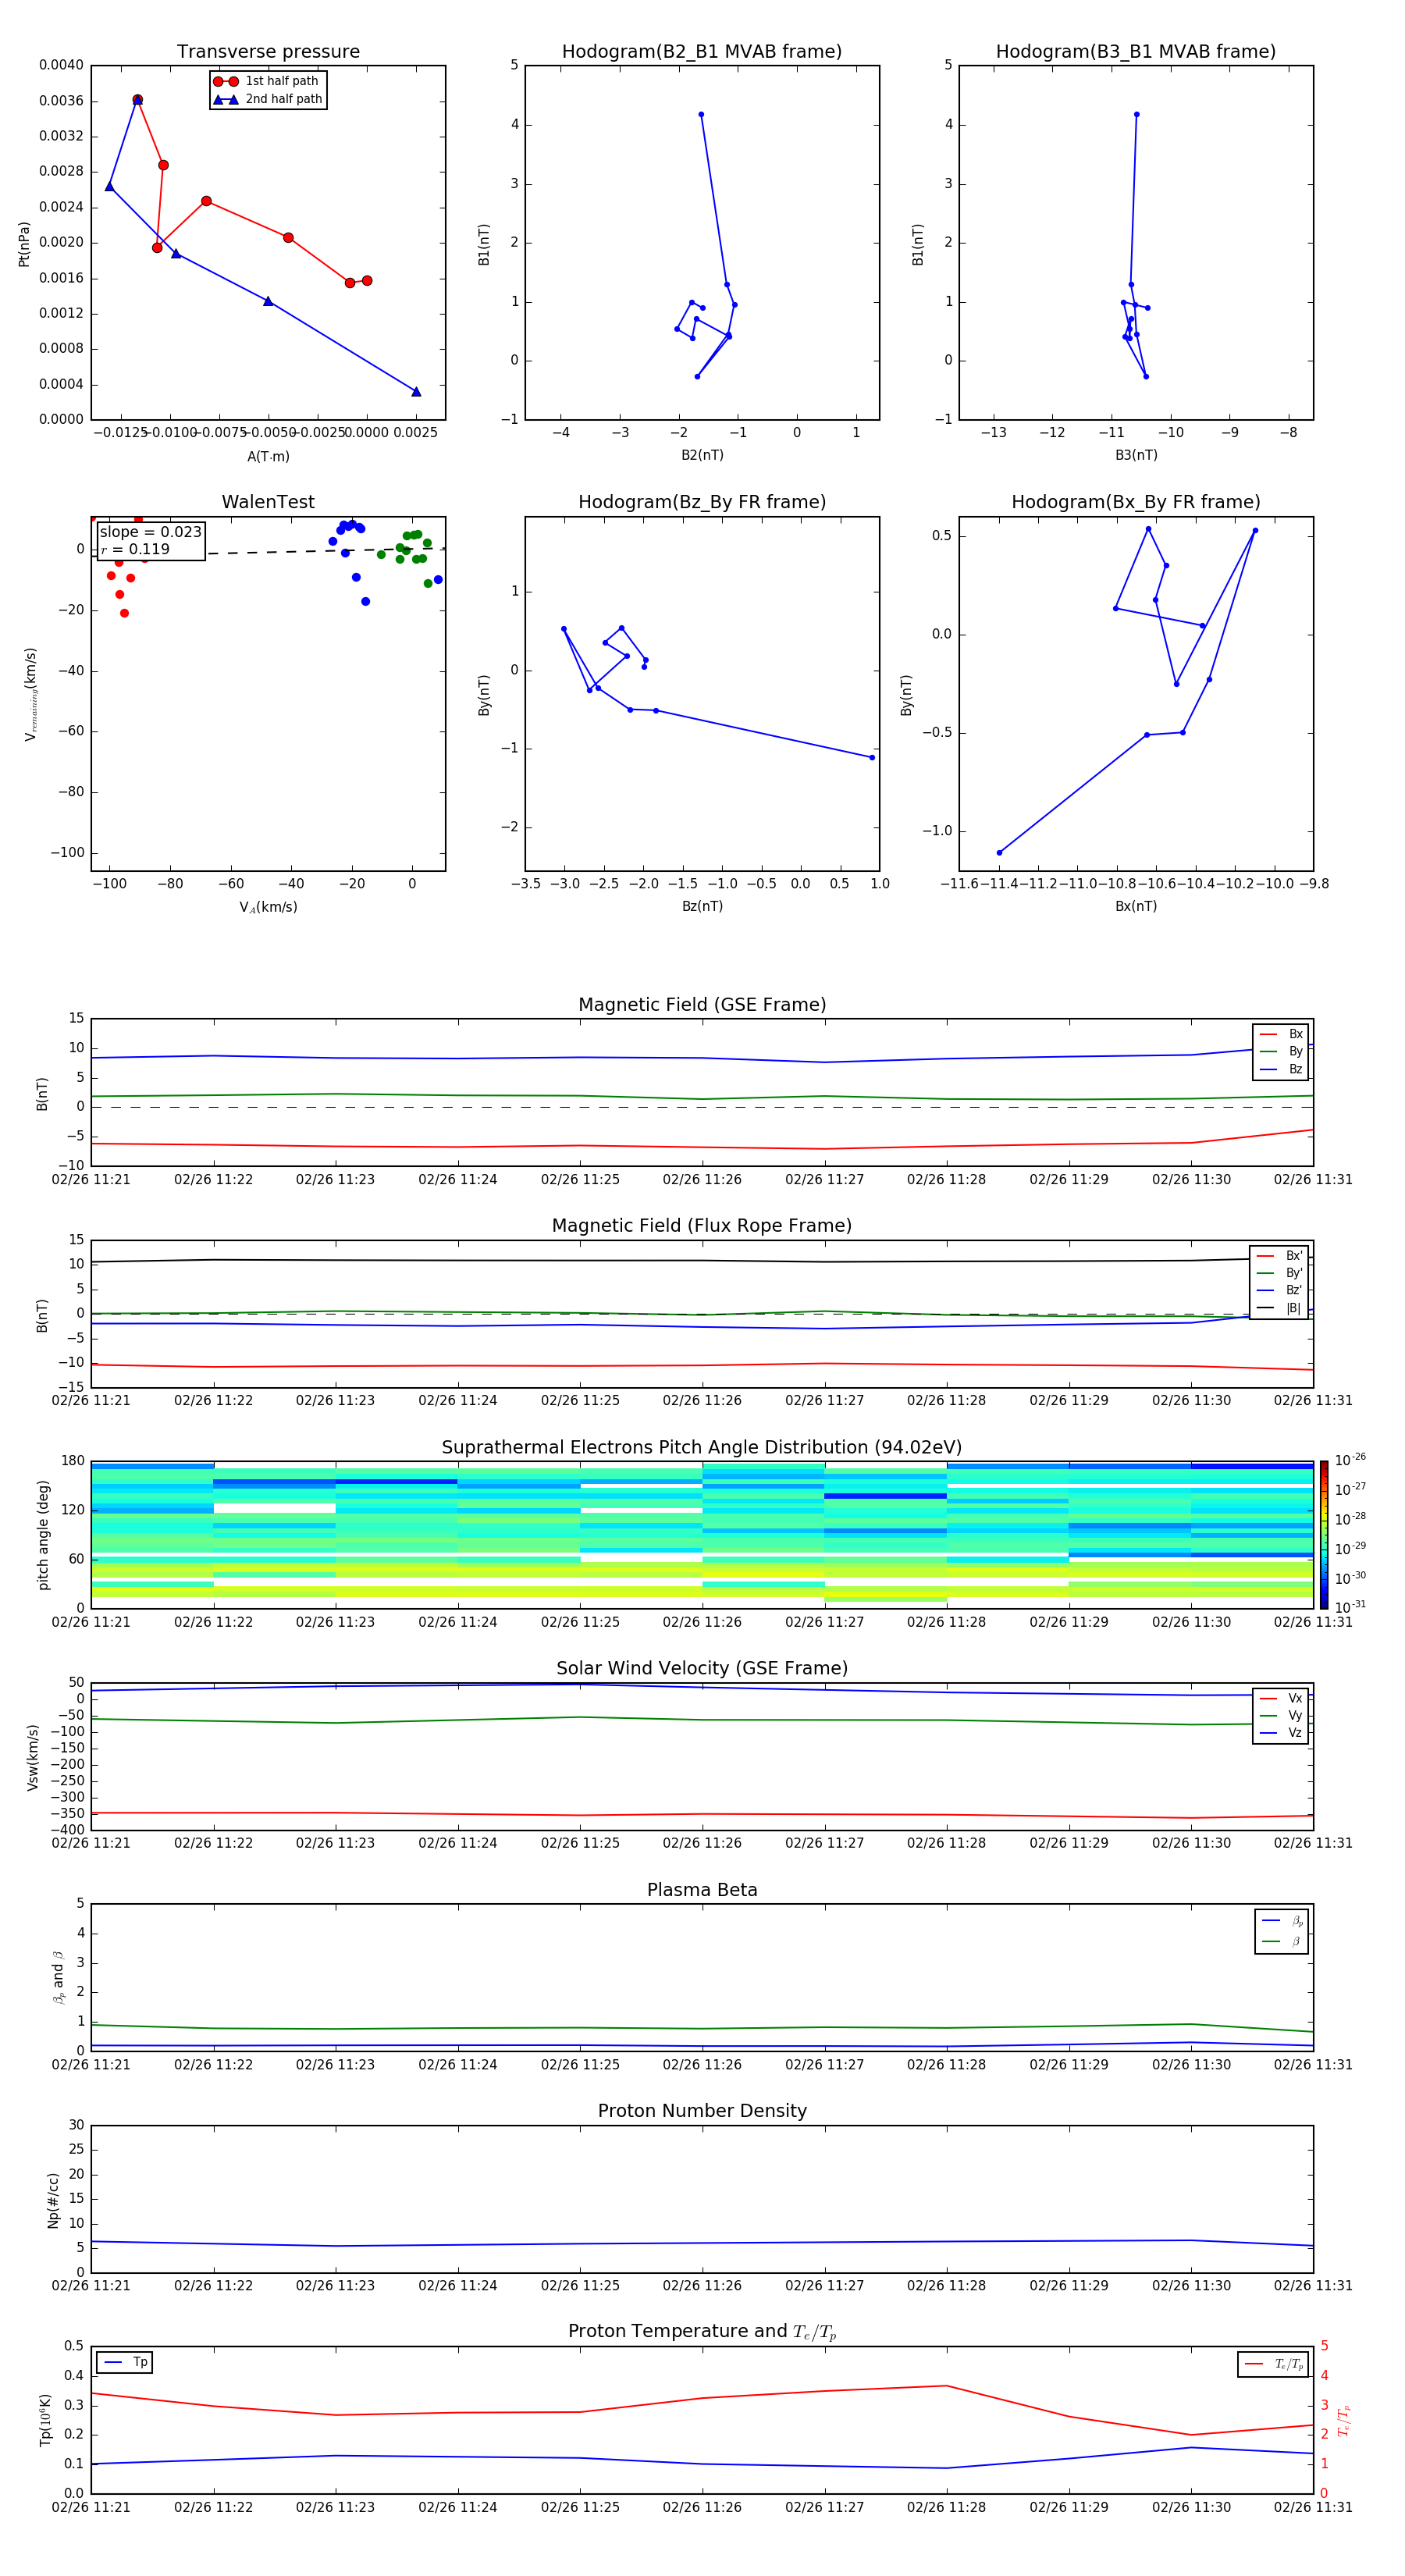Click the 'Hodogram(B3_B1 MVAB frame)' title
This screenshot has height=2576, width=1405.
(x=1136, y=52)
